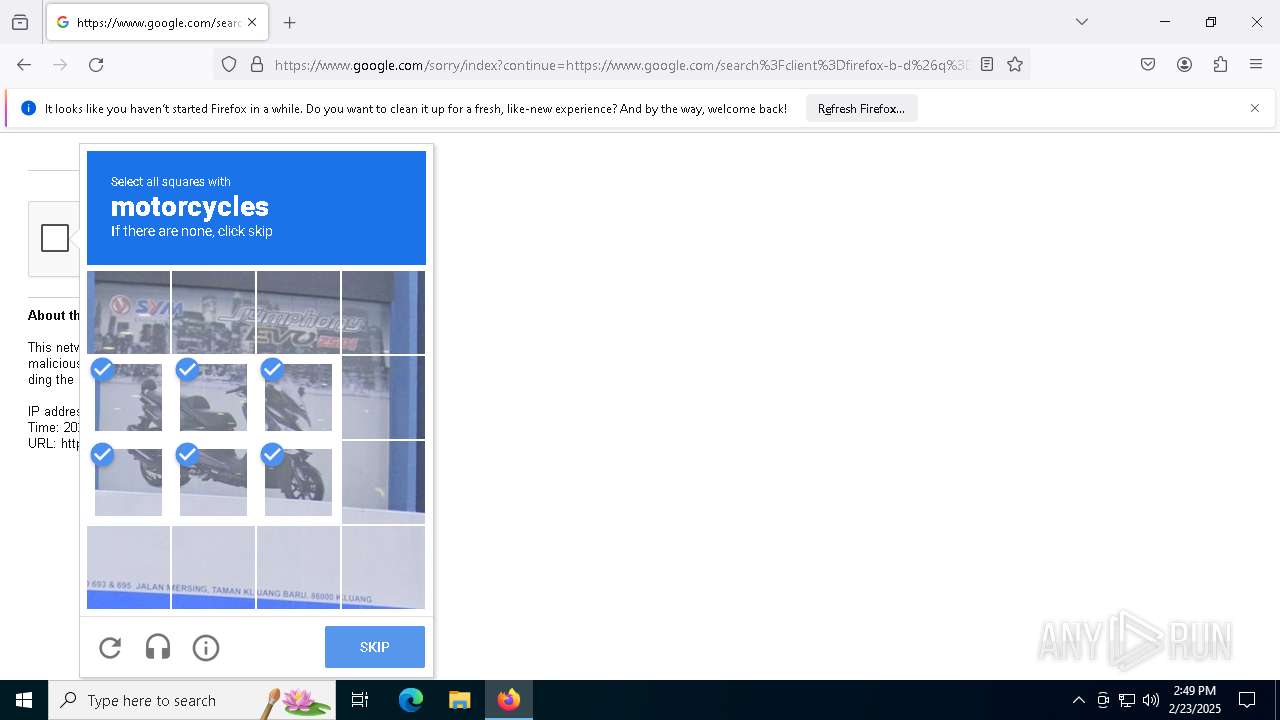Toggle reader view icon

click(x=987, y=65)
